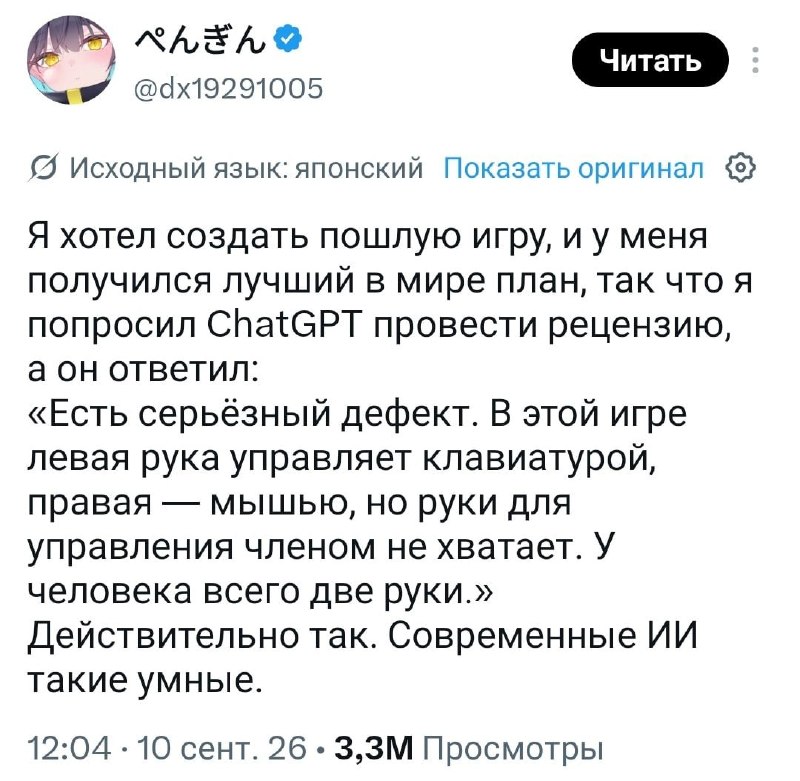This screenshot has height=781, width=800.
Task: Click the 12:04 timestamp
Action: pos(69,748)
